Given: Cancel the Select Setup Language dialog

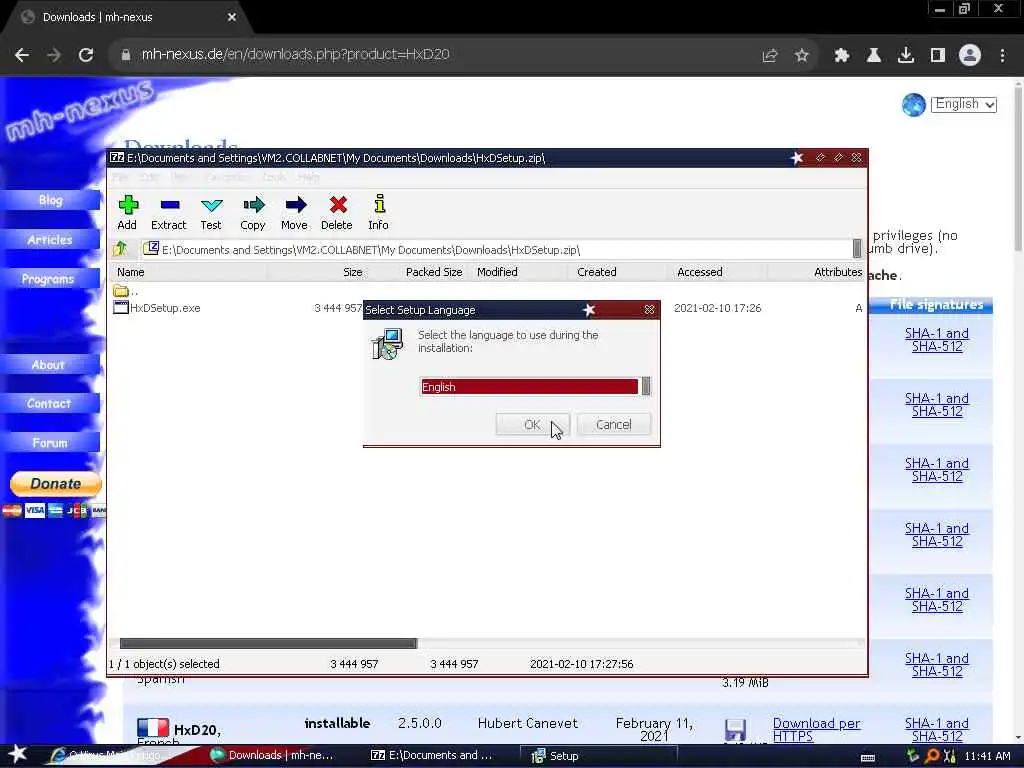Looking at the screenshot, I should (x=614, y=424).
